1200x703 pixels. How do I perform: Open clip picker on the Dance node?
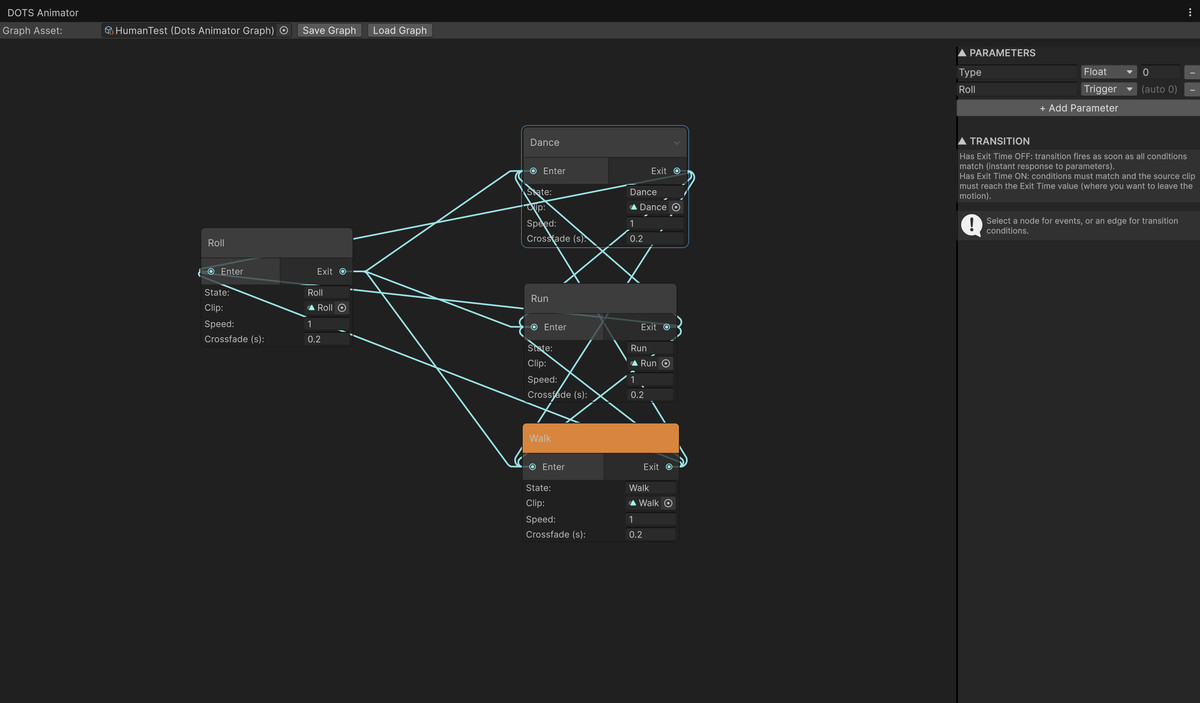(676, 208)
